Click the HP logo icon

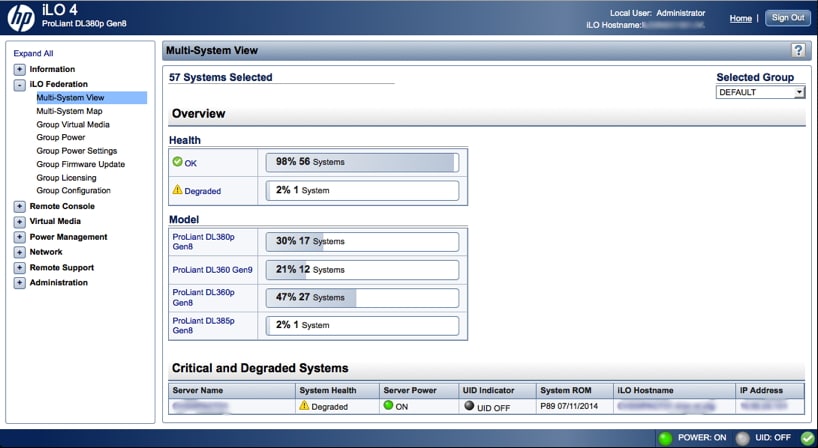(x=21, y=18)
